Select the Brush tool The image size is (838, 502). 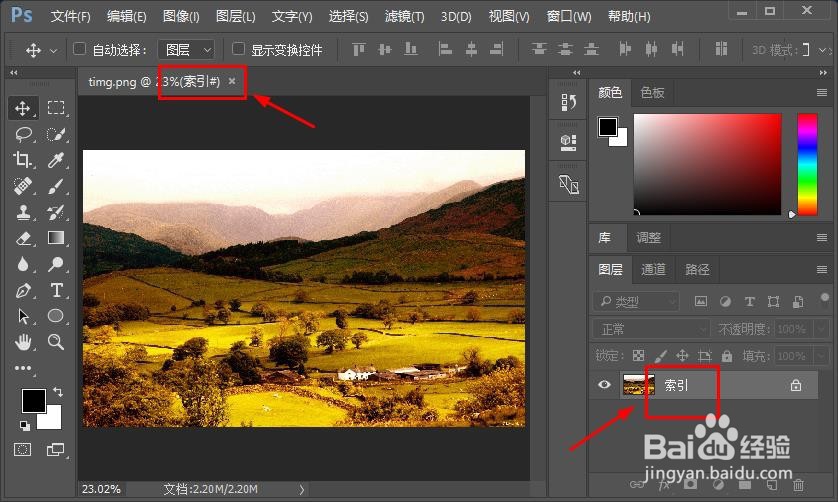click(x=56, y=186)
